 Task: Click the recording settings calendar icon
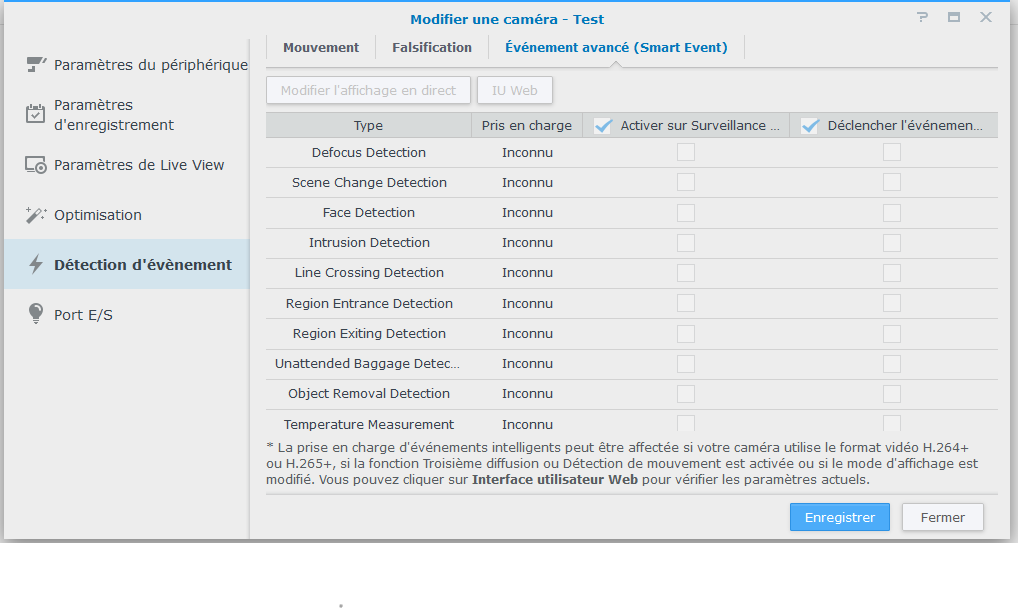click(36, 115)
